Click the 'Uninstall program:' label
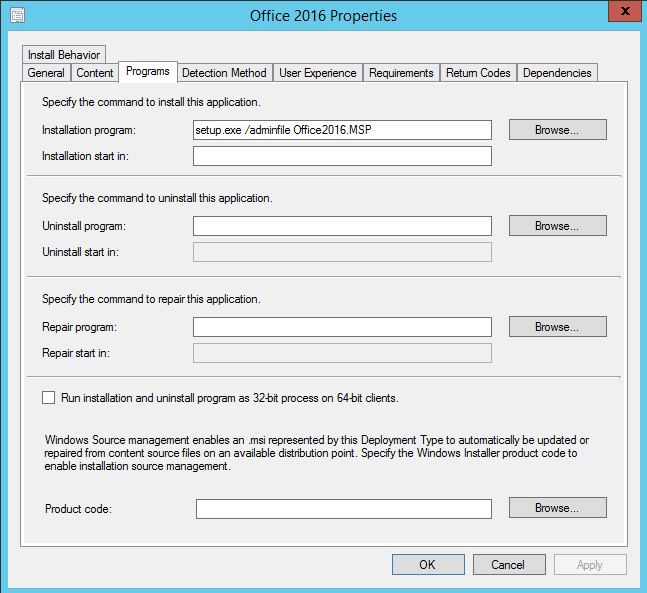 (84, 226)
